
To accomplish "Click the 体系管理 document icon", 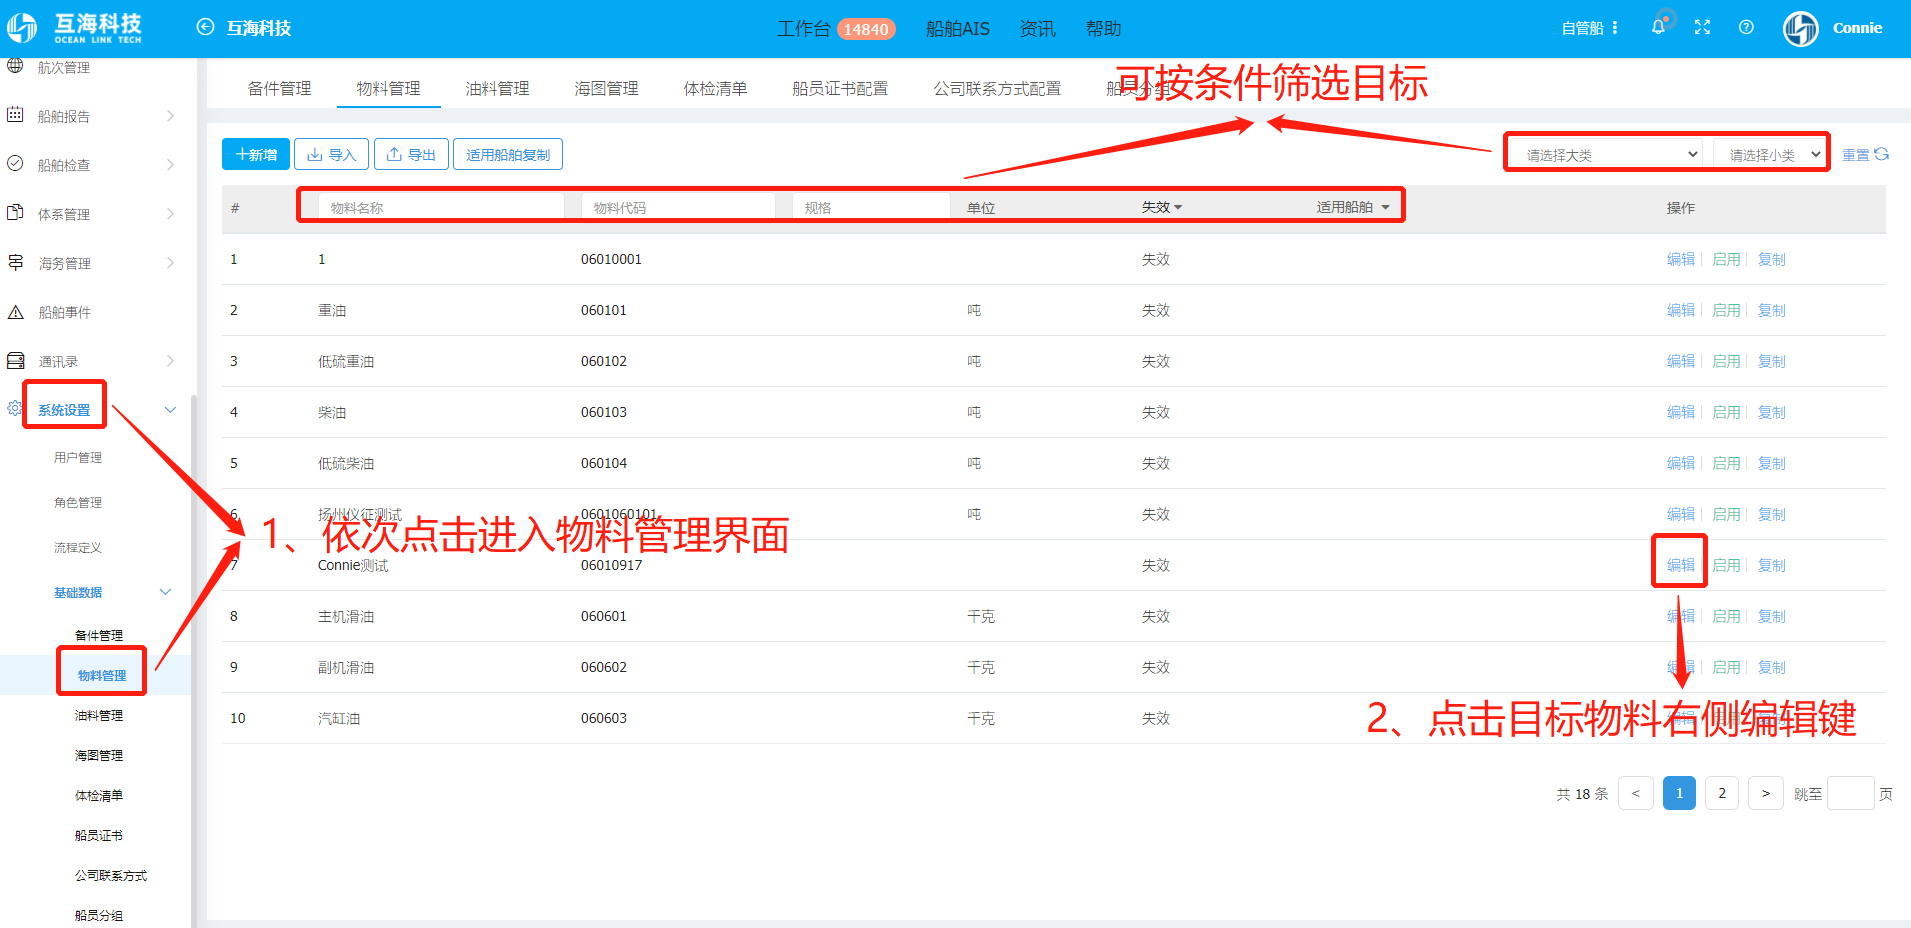I will [15, 212].
